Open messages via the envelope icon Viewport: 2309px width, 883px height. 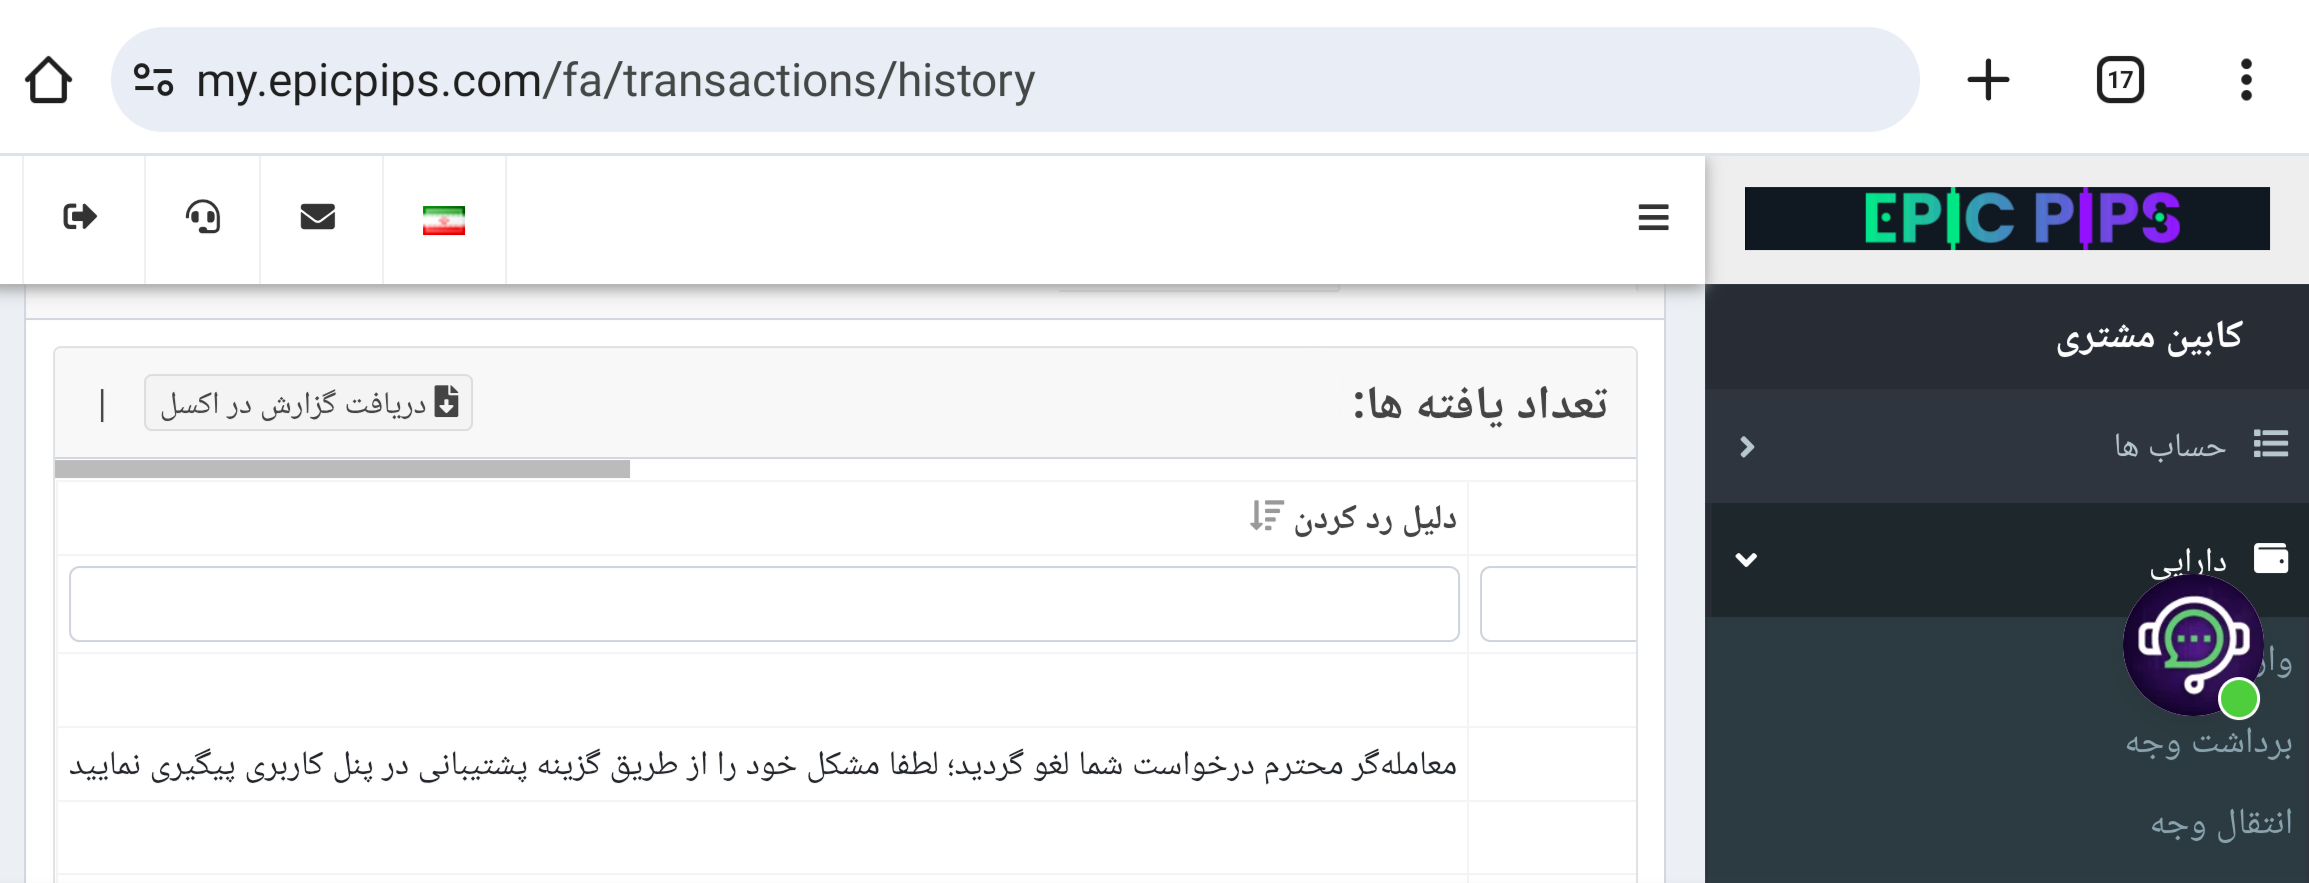pos(318,217)
